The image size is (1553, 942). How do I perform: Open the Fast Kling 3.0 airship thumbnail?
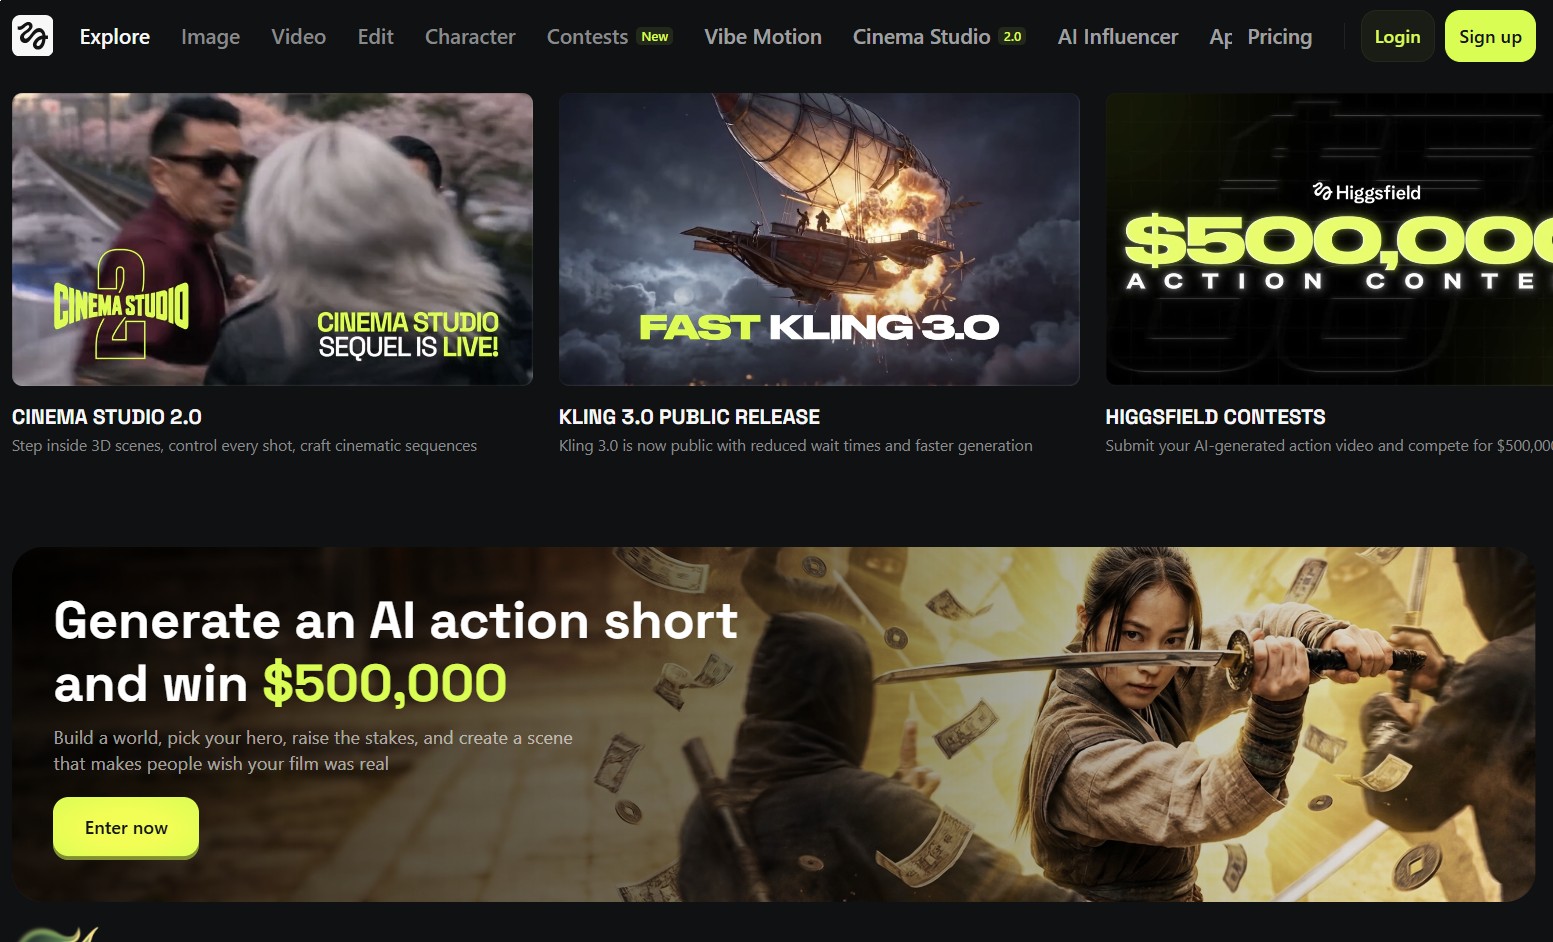(819, 239)
